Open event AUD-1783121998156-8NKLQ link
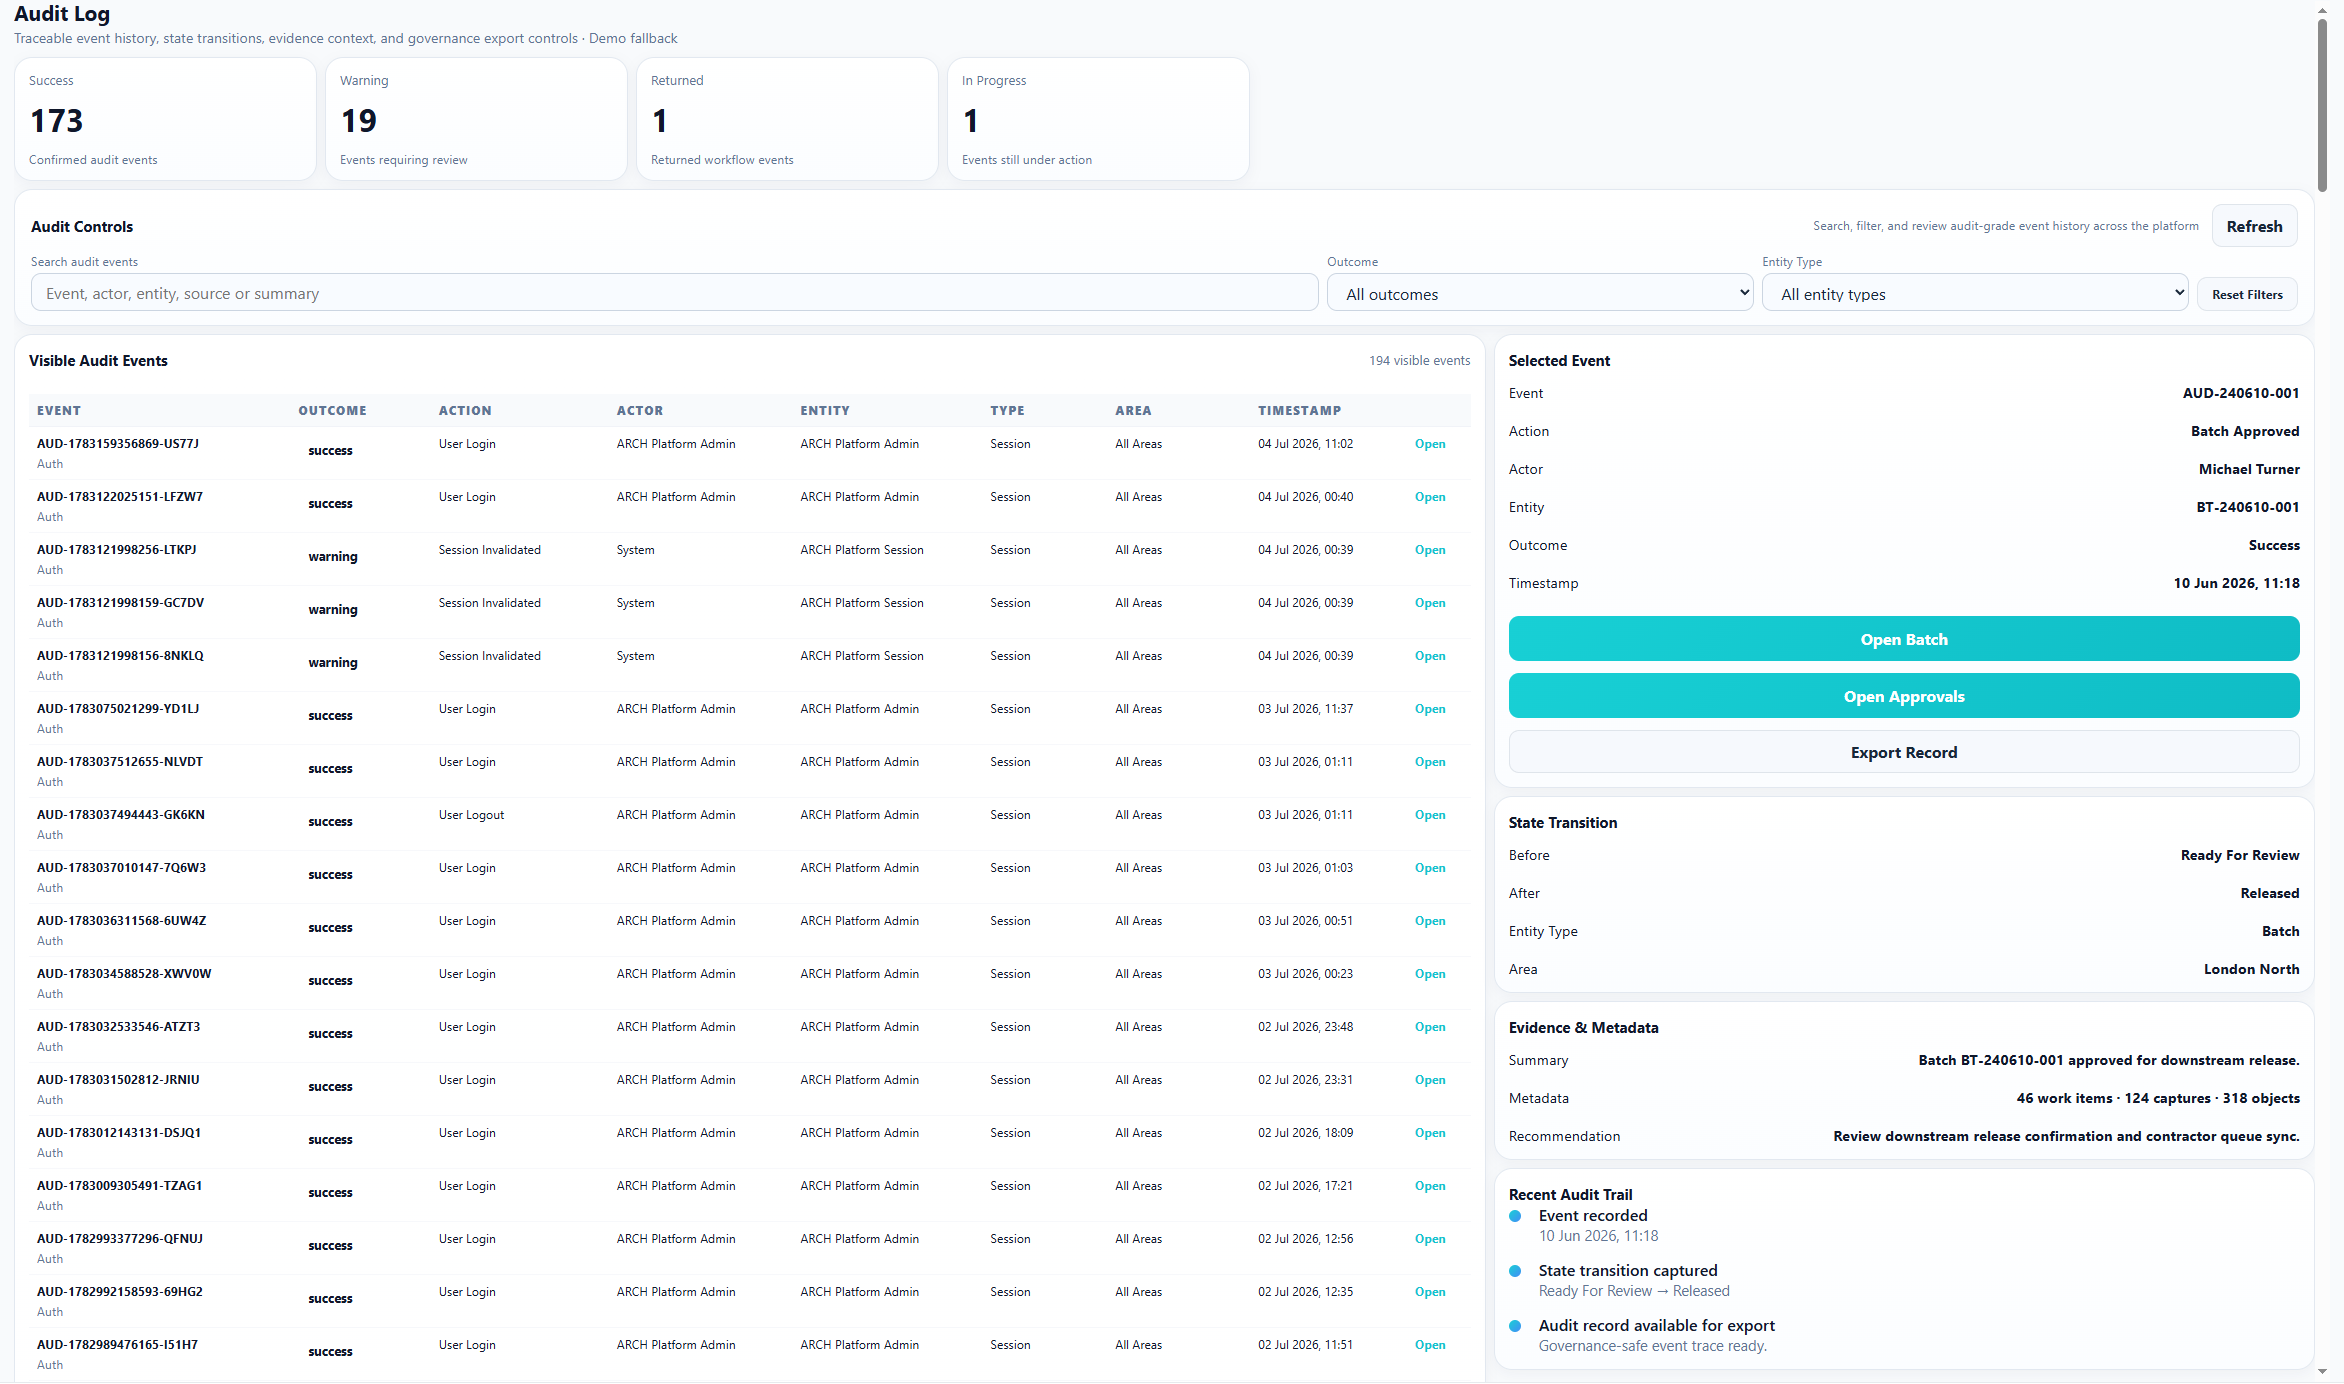Image resolution: width=2344 pixels, height=1384 pixels. 1430,656
